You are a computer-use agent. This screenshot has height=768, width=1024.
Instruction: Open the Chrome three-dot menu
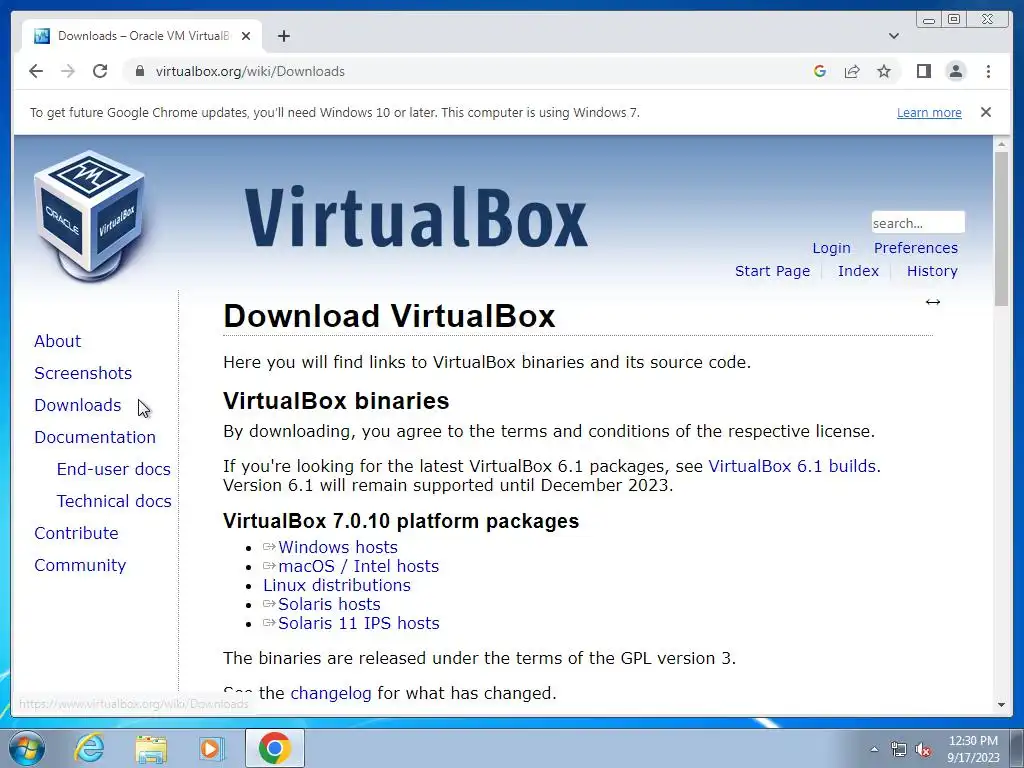(x=988, y=71)
